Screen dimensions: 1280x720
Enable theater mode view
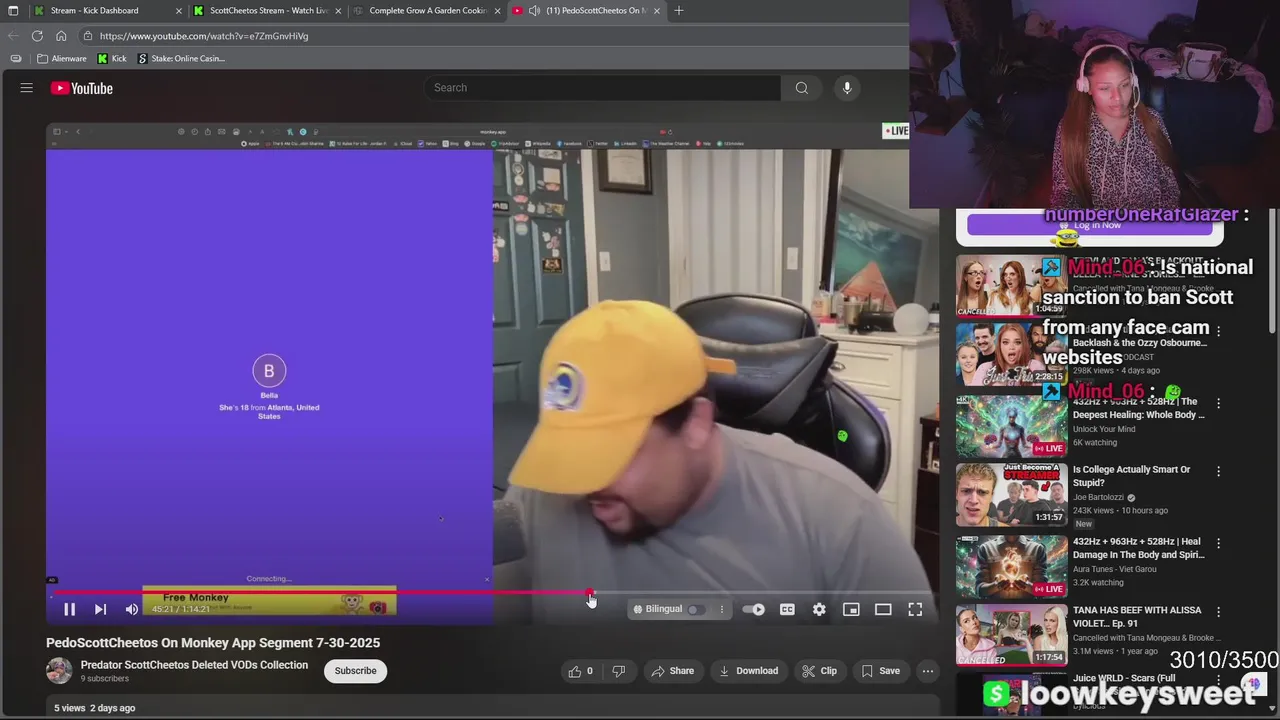coord(883,609)
